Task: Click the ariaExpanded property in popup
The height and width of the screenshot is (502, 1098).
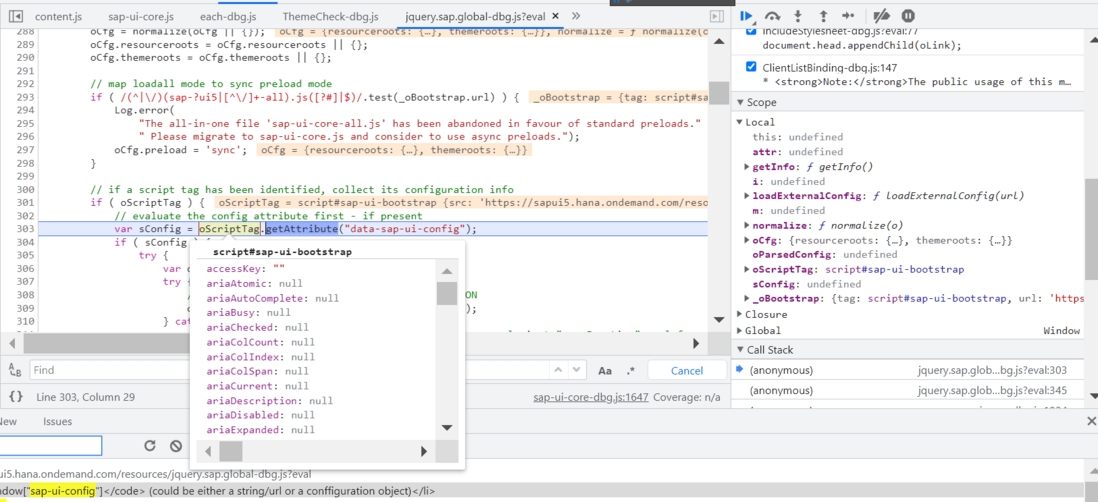Action: coord(260,430)
